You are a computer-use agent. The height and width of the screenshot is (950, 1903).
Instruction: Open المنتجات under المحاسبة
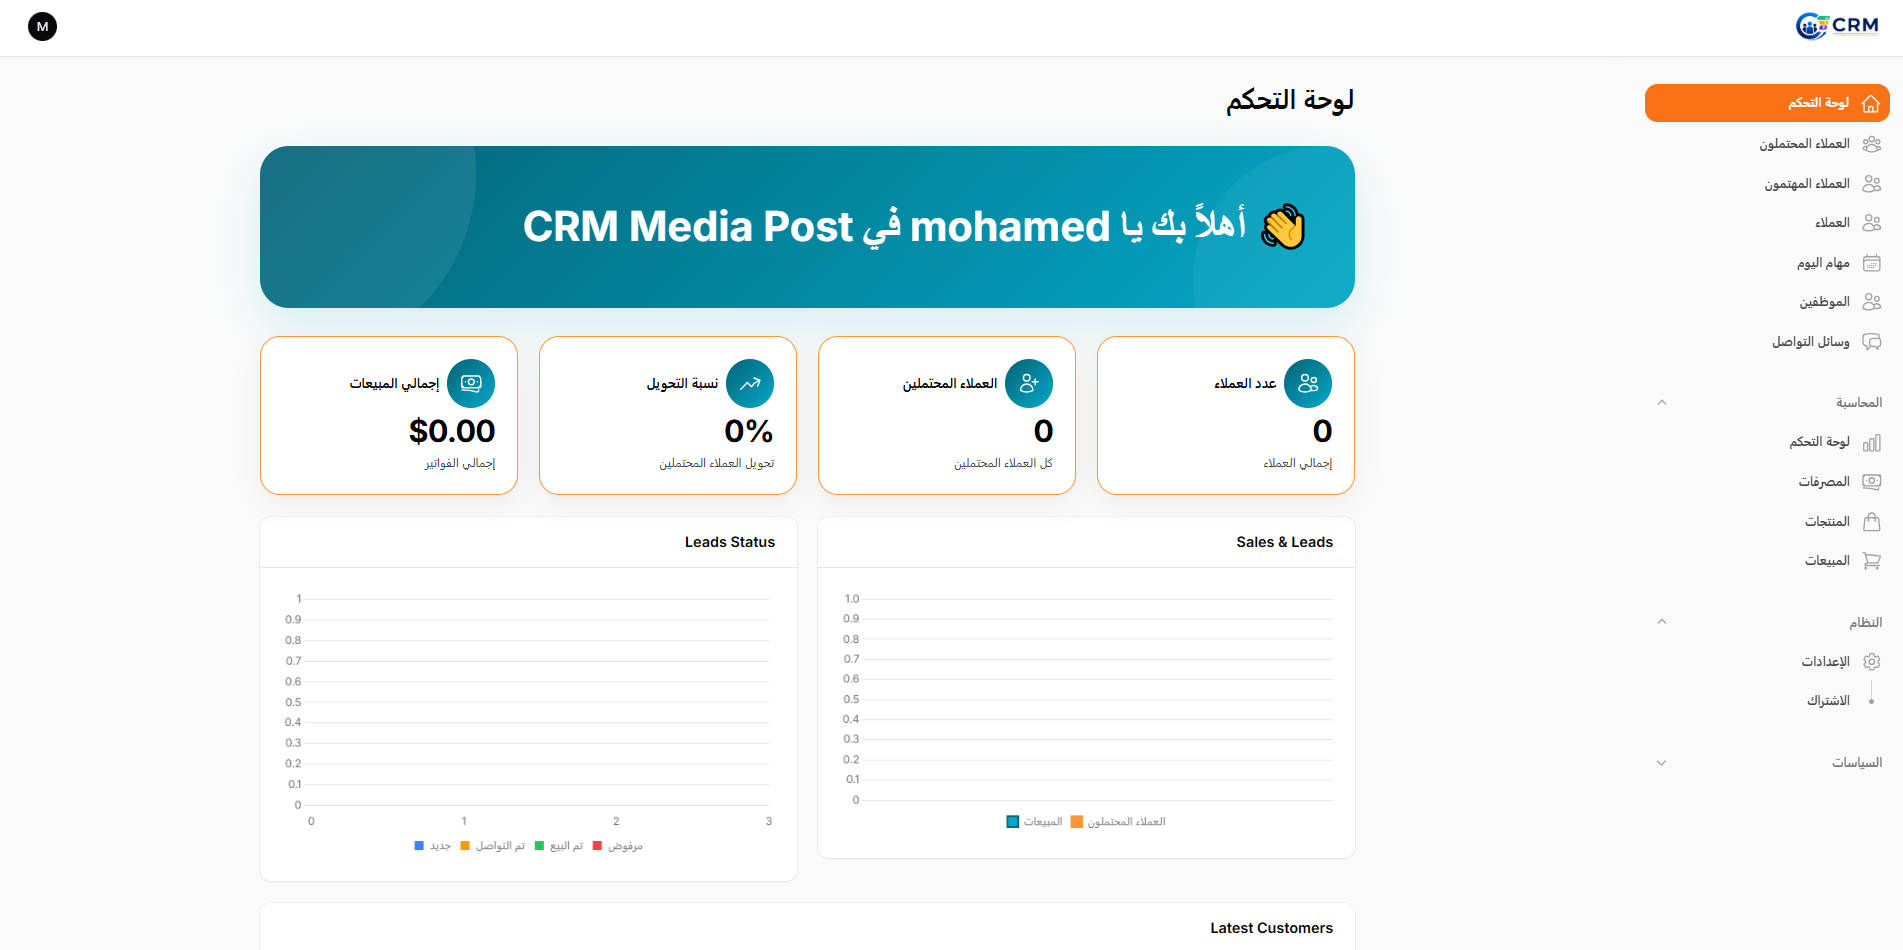coord(1767,521)
